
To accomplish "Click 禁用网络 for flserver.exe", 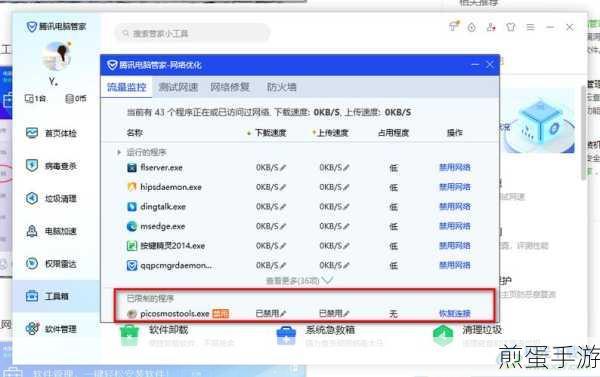I will pos(455,167).
